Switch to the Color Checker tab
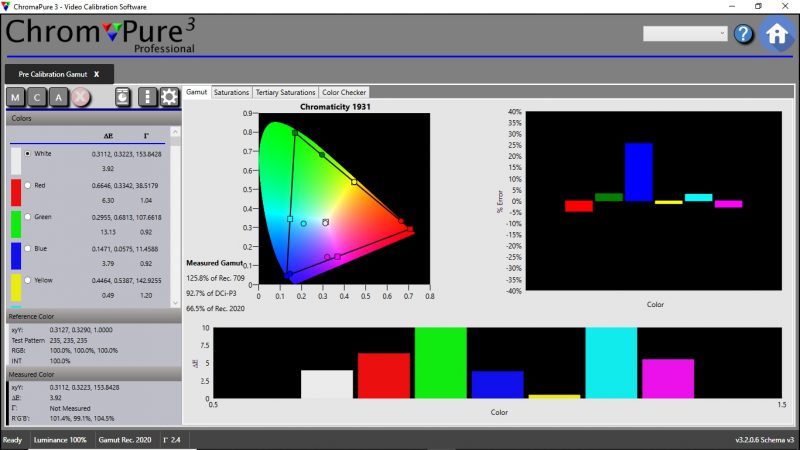 (x=344, y=92)
